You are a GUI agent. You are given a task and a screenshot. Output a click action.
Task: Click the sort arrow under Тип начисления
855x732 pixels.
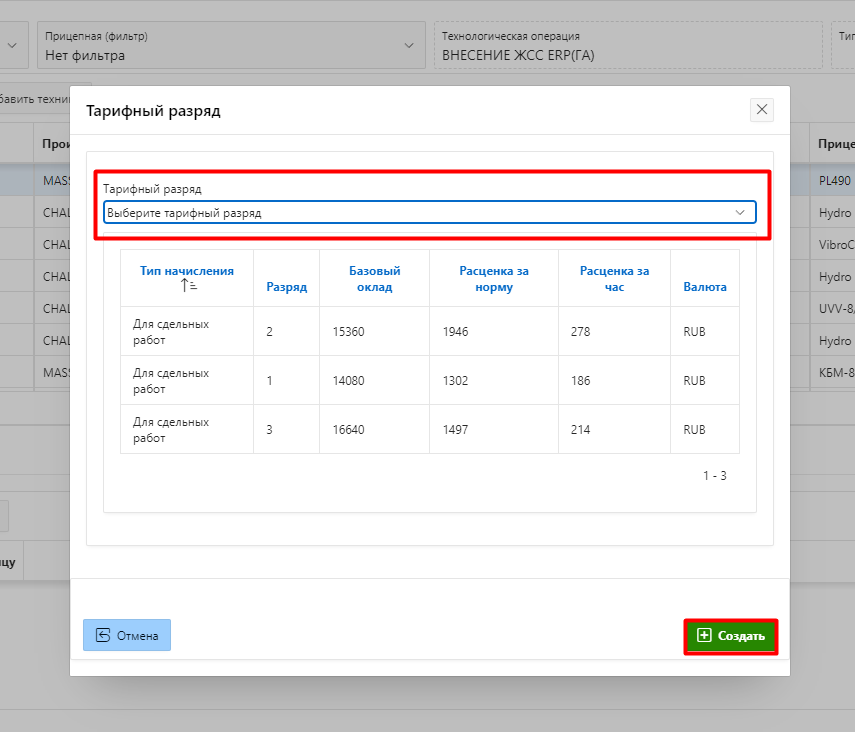click(187, 286)
